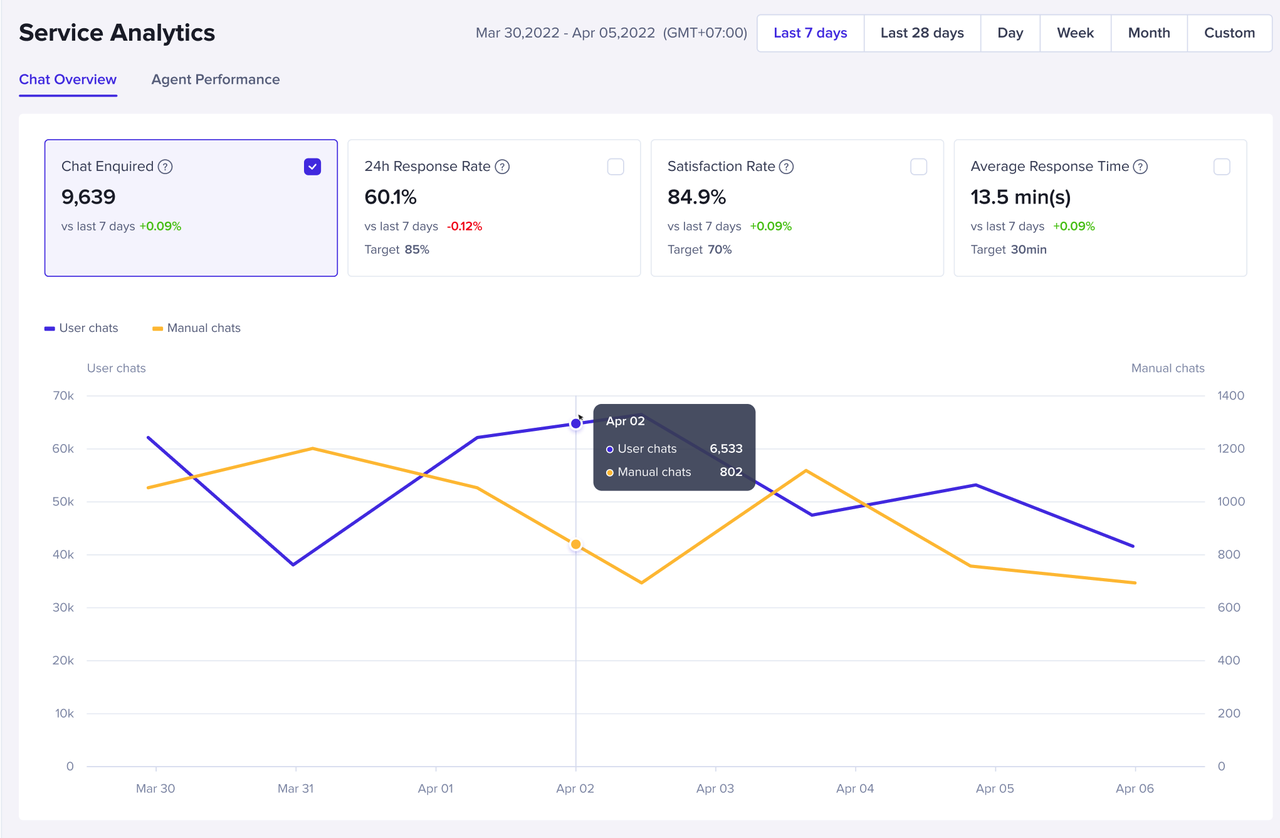Click help icon beside 24h Response Rate
The width and height of the screenshot is (1280, 838).
(x=503, y=167)
